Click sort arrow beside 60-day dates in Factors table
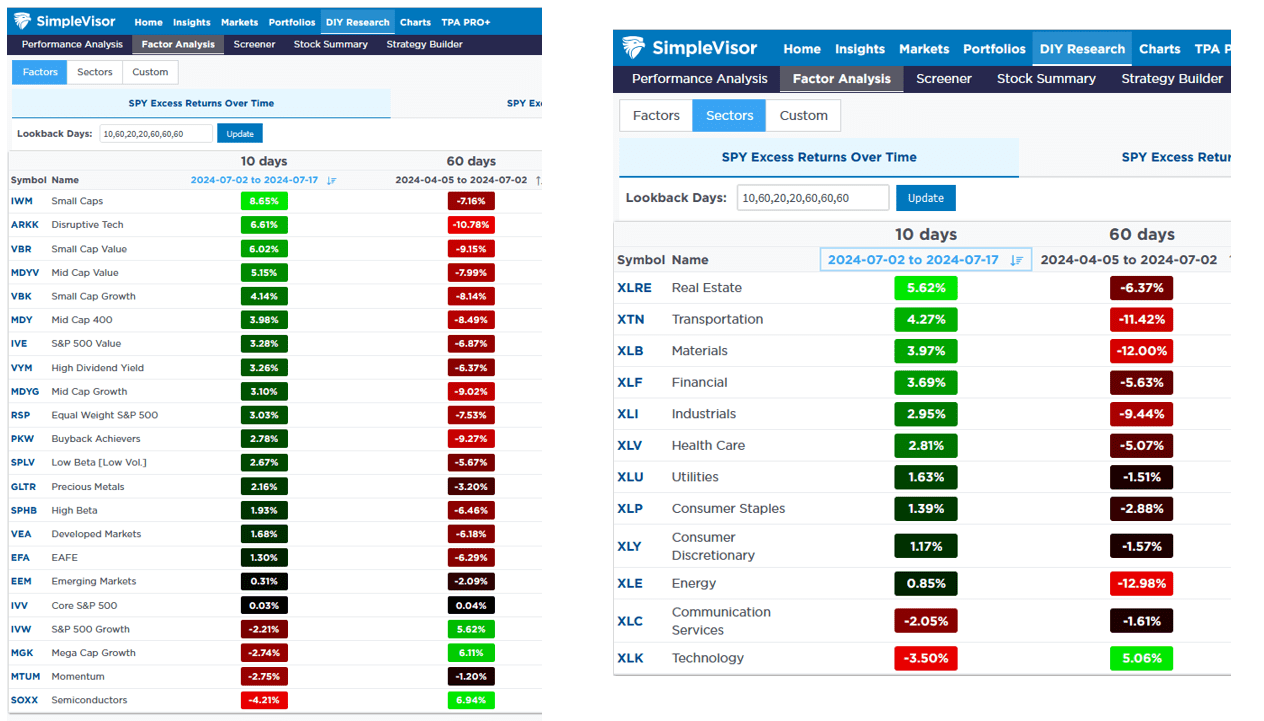1264x721 pixels. click(x=538, y=181)
